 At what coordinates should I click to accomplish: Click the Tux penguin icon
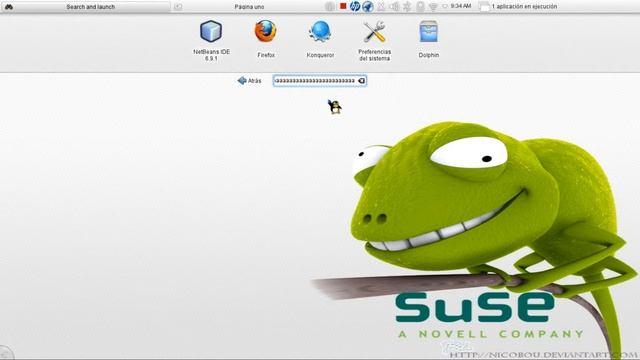pyautogui.click(x=335, y=107)
